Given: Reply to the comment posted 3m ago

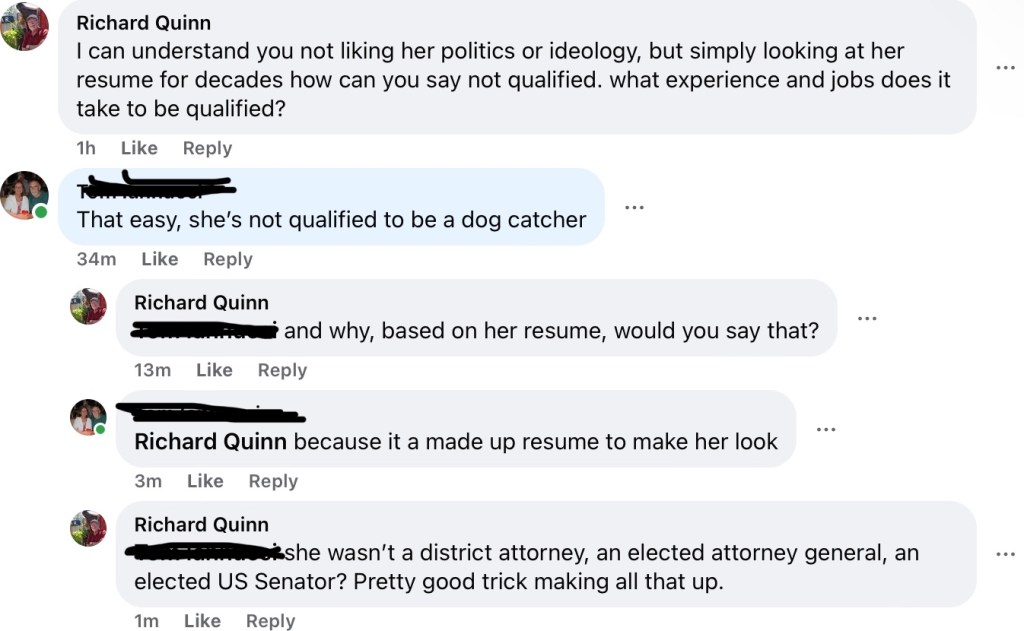Looking at the screenshot, I should (273, 481).
